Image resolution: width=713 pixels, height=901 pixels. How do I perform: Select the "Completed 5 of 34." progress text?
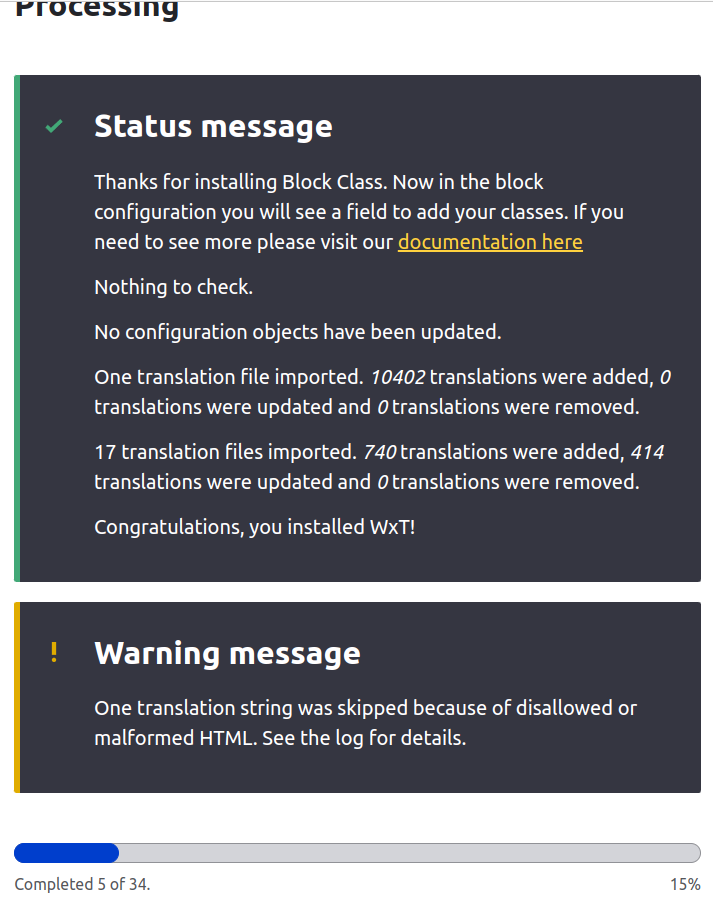pos(83,884)
